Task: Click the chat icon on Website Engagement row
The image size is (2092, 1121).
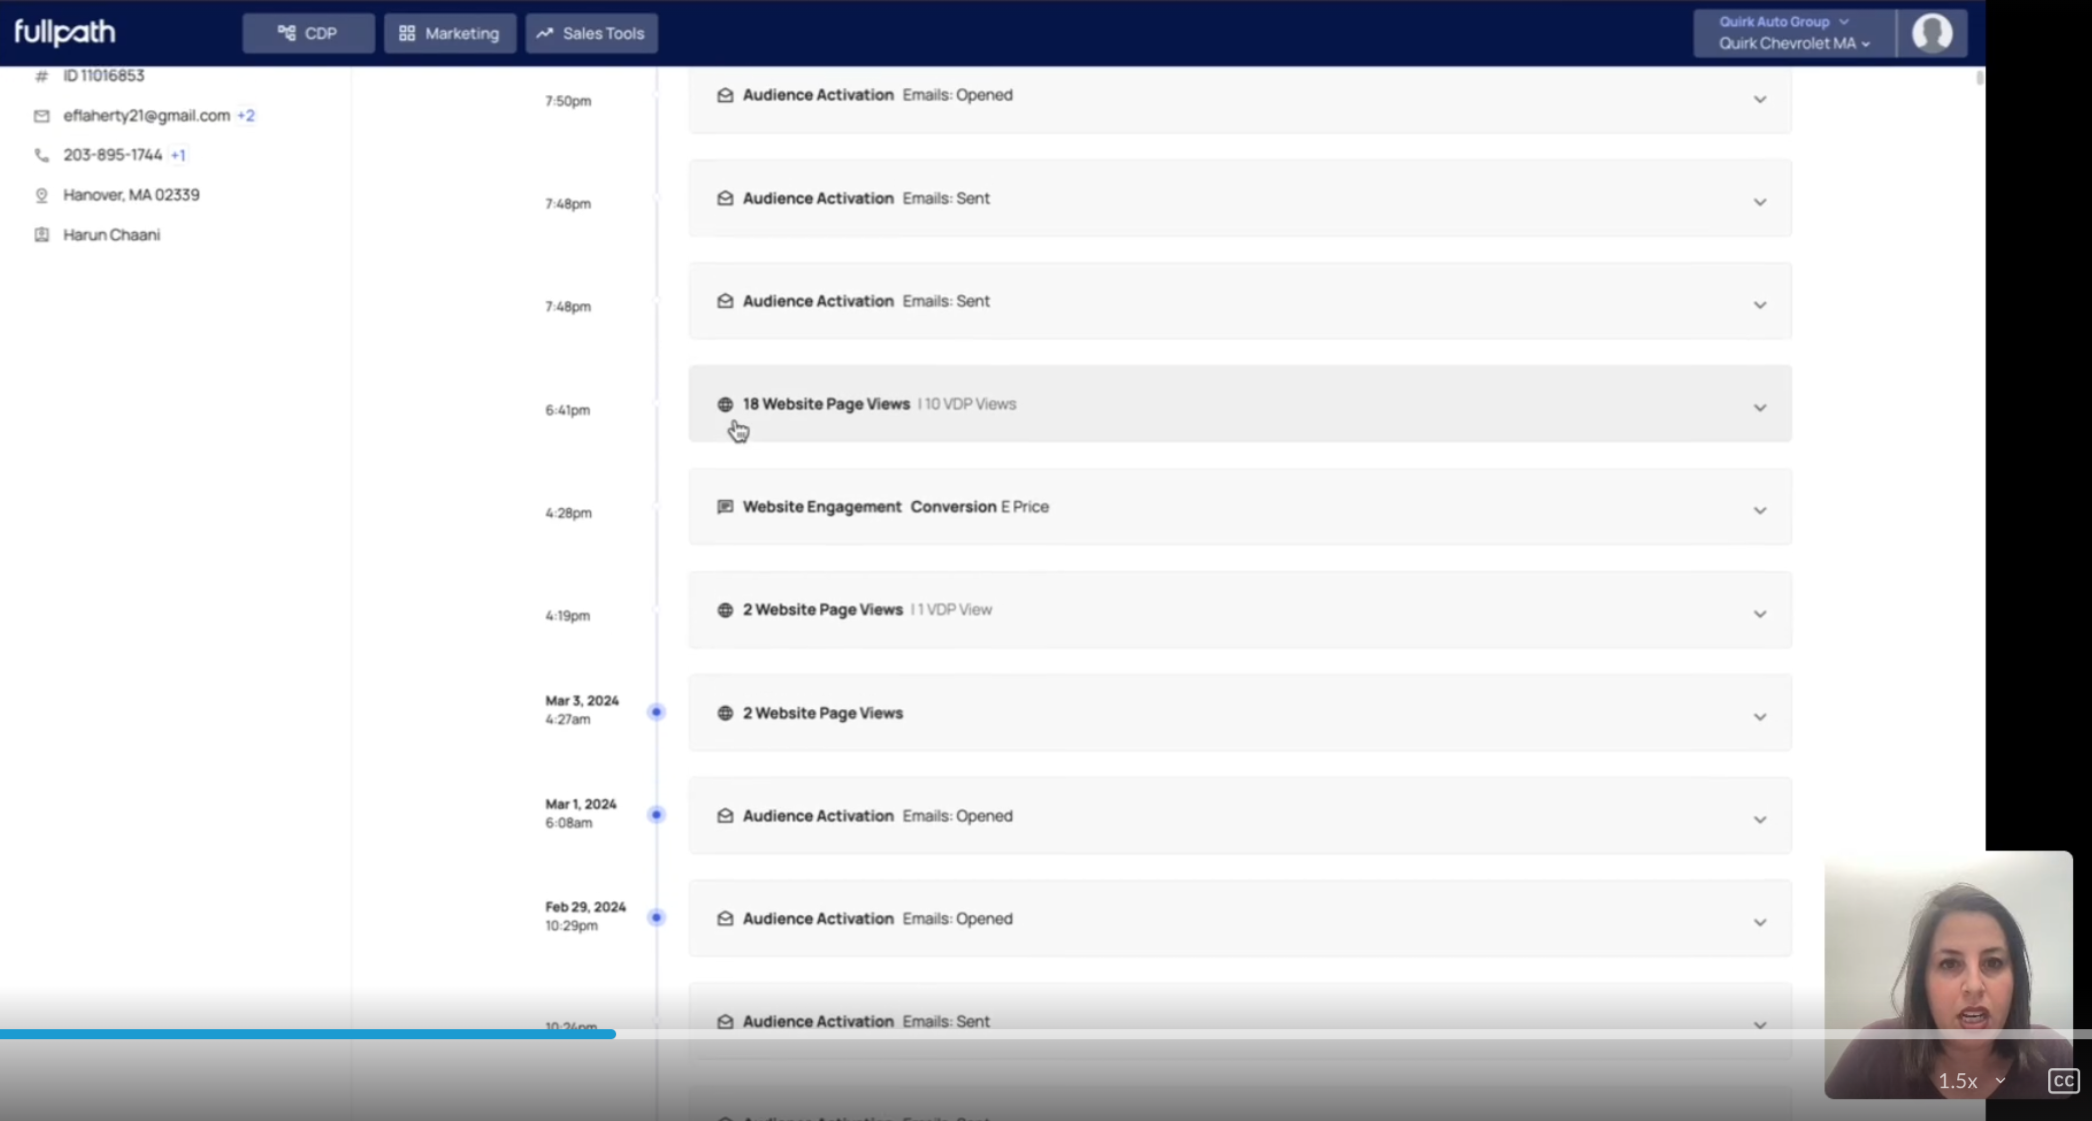Action: [x=725, y=507]
